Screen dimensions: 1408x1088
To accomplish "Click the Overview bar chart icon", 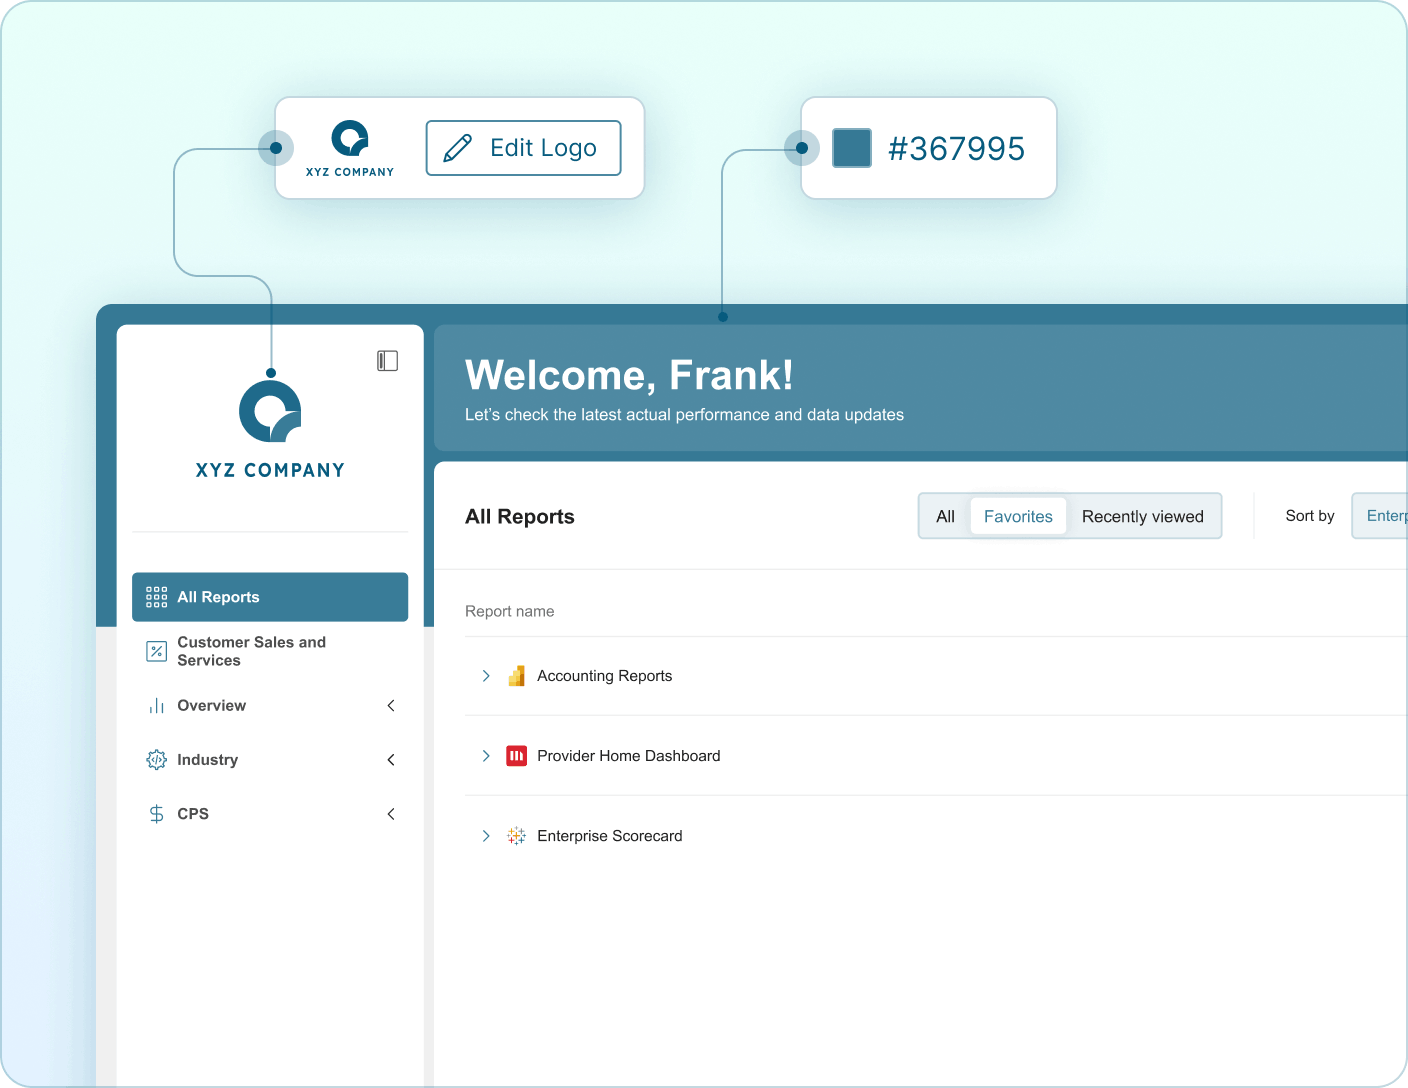I will [x=156, y=706].
